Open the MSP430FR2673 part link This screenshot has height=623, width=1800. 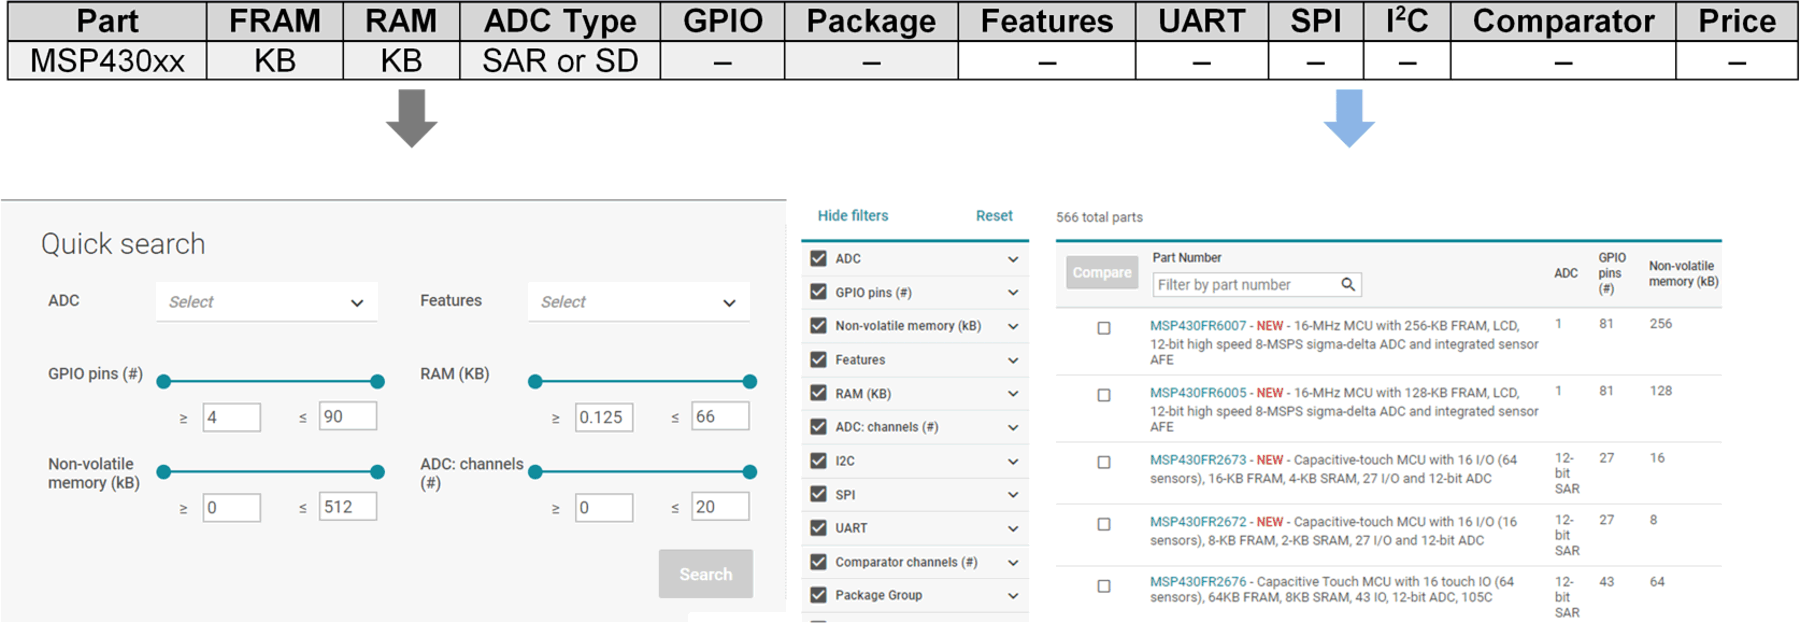coord(1198,460)
